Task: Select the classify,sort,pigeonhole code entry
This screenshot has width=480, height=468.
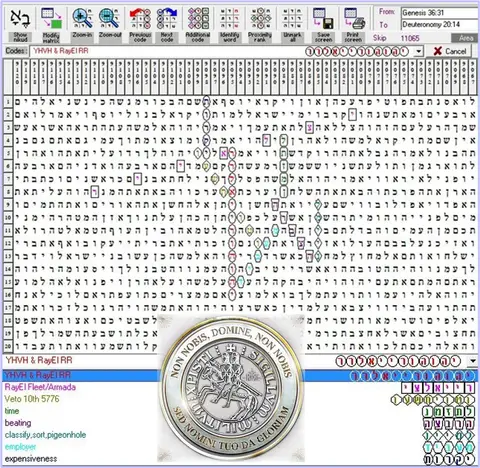Action: [x=45, y=435]
